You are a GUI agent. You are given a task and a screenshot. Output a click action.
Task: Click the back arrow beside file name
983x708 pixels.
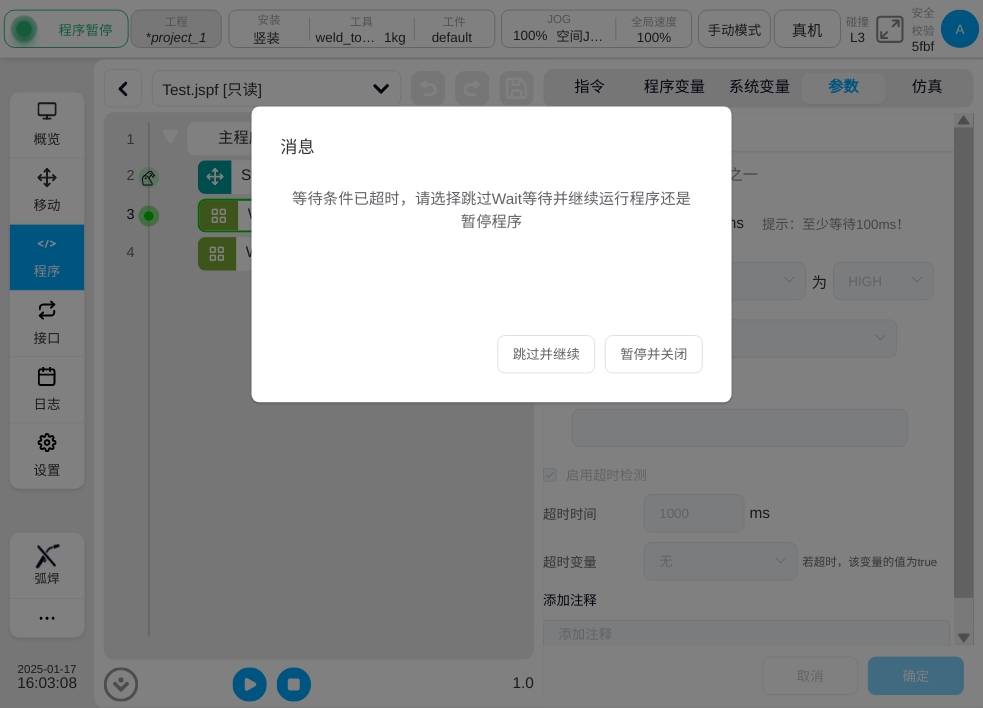pos(123,89)
